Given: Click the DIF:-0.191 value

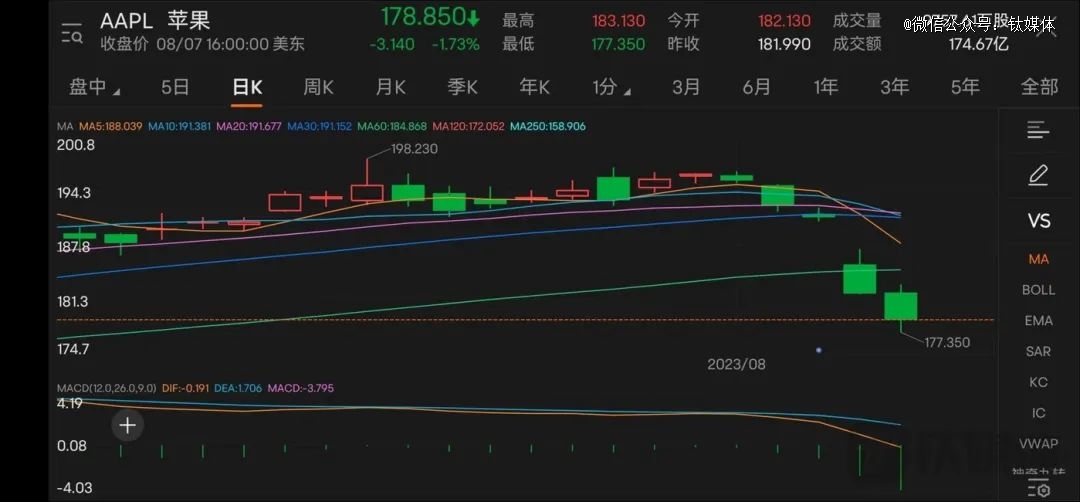Looking at the screenshot, I should tap(185, 388).
